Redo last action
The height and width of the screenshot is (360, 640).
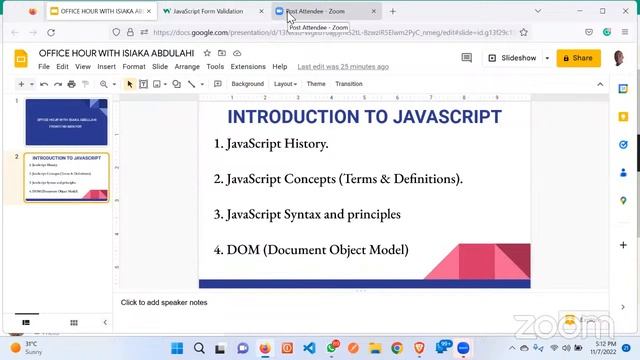(58, 84)
